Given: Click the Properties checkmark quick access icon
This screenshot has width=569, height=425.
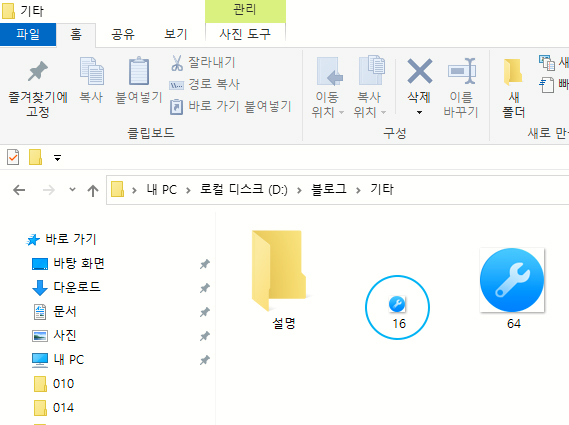Looking at the screenshot, I should (13, 157).
